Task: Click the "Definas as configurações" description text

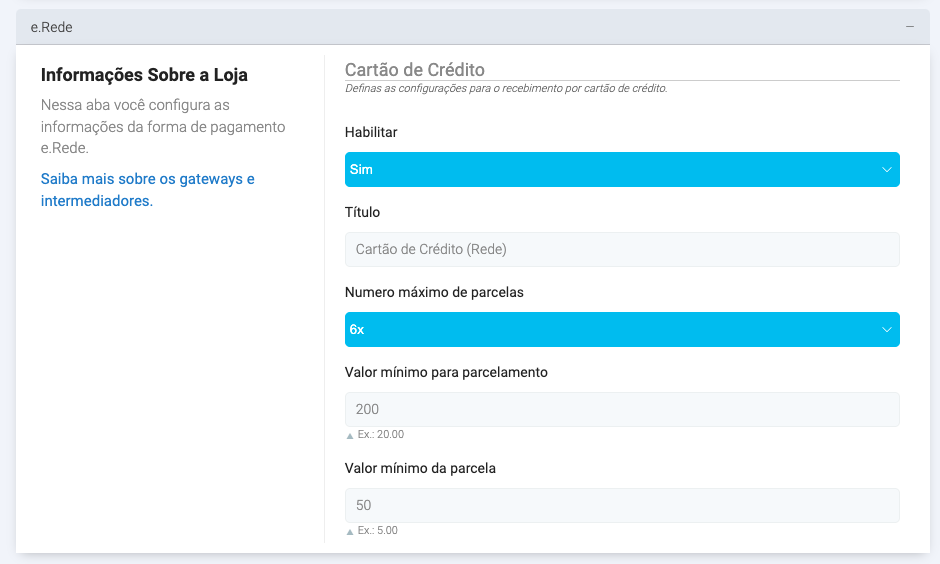Action: pyautogui.click(x=505, y=89)
